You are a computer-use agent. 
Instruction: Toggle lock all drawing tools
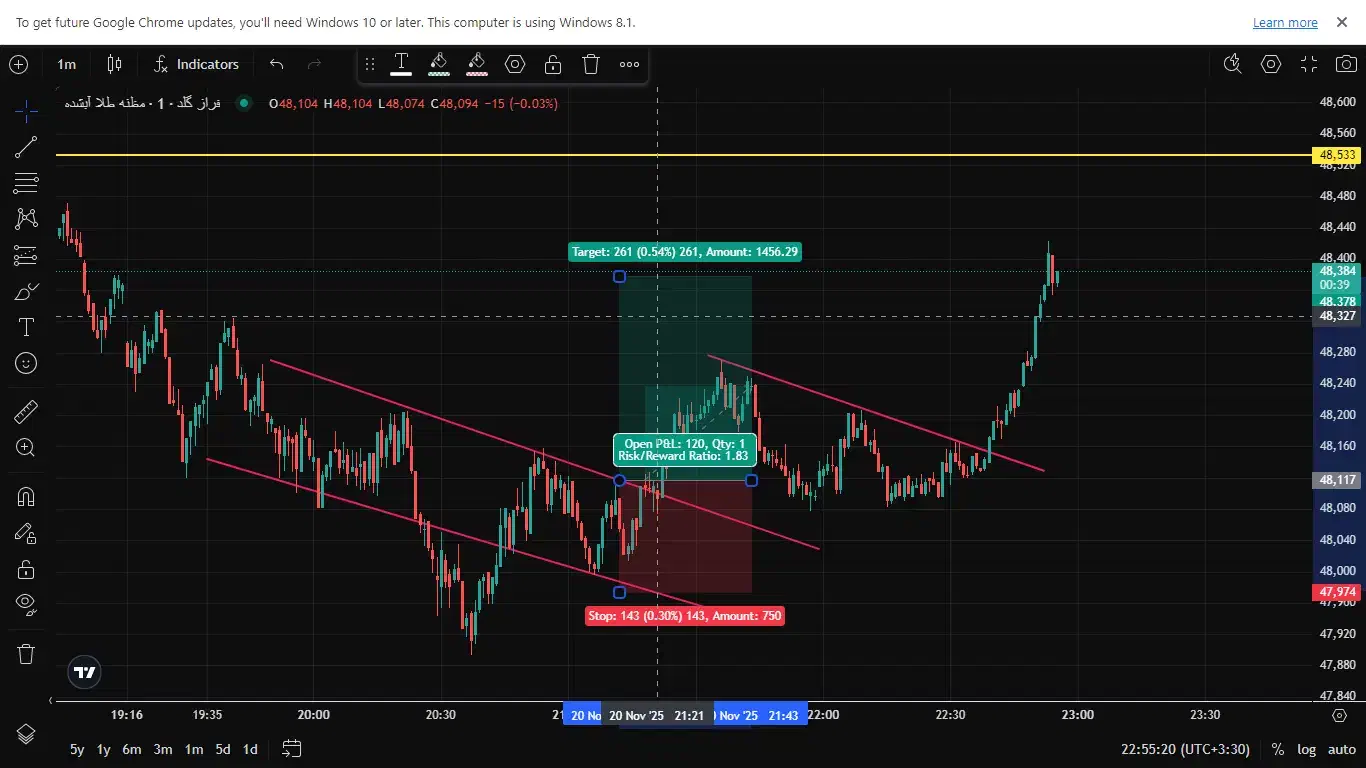coord(26,570)
